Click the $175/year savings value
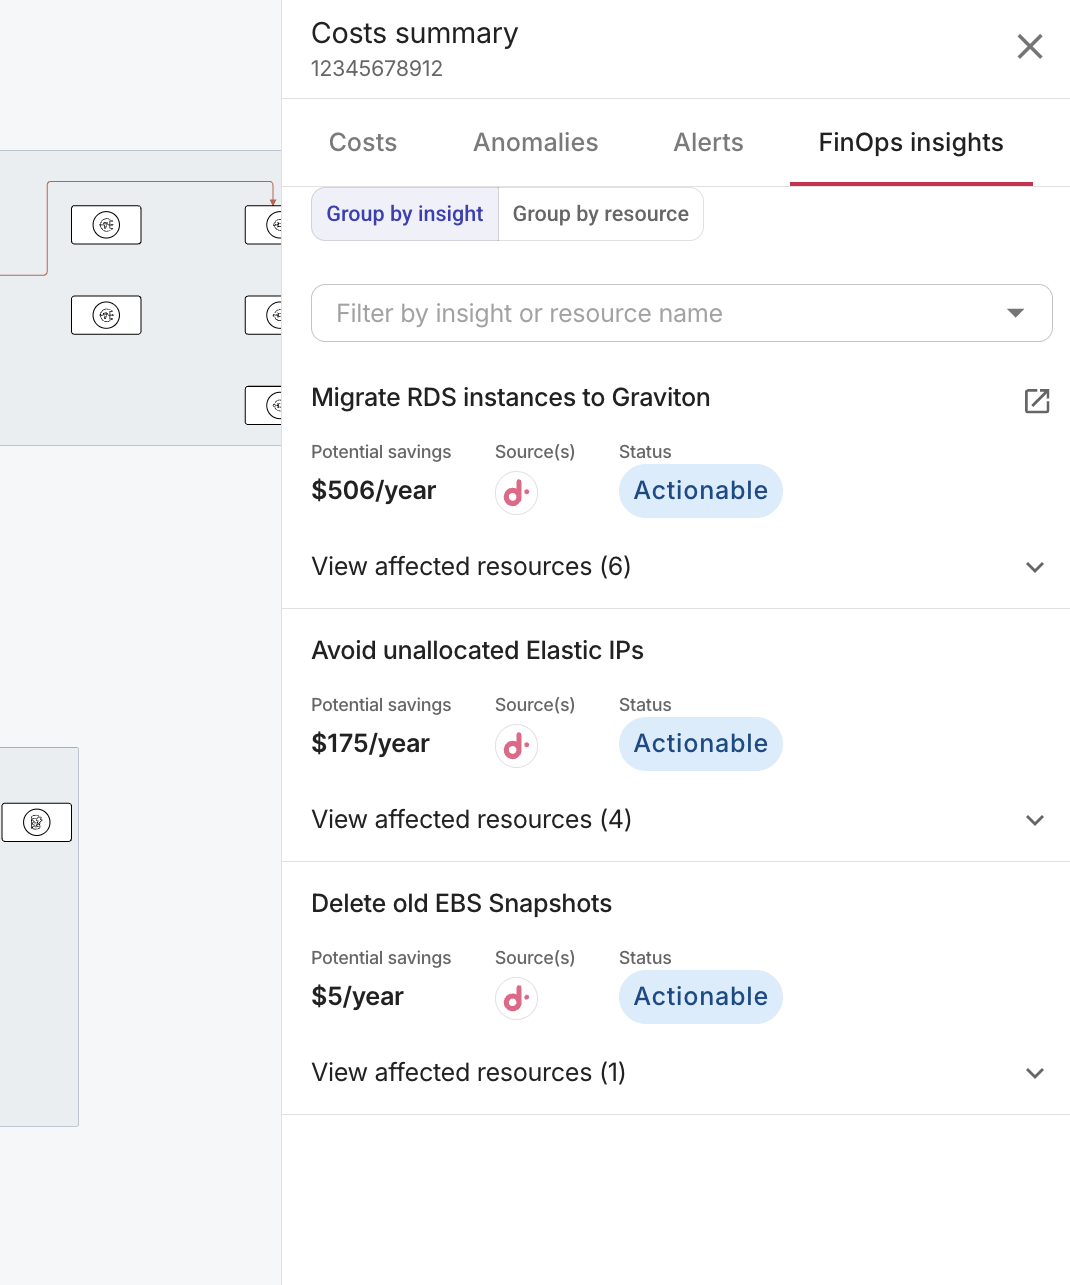This screenshot has width=1070, height=1285. point(371,743)
